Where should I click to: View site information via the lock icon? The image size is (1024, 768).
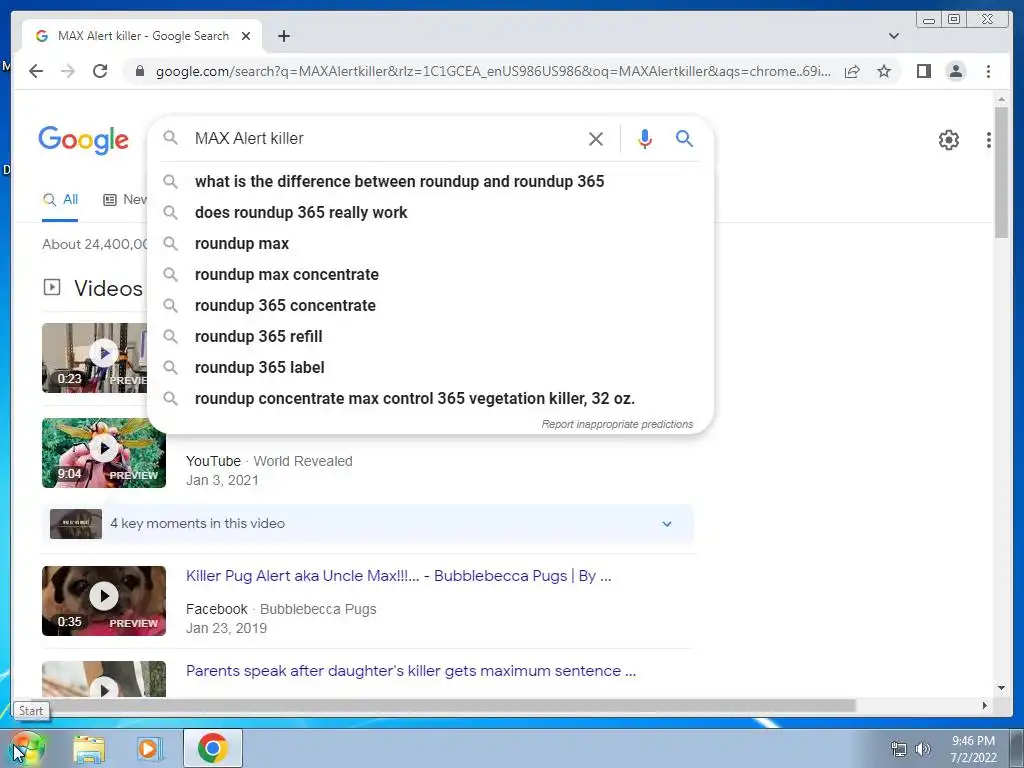139,71
